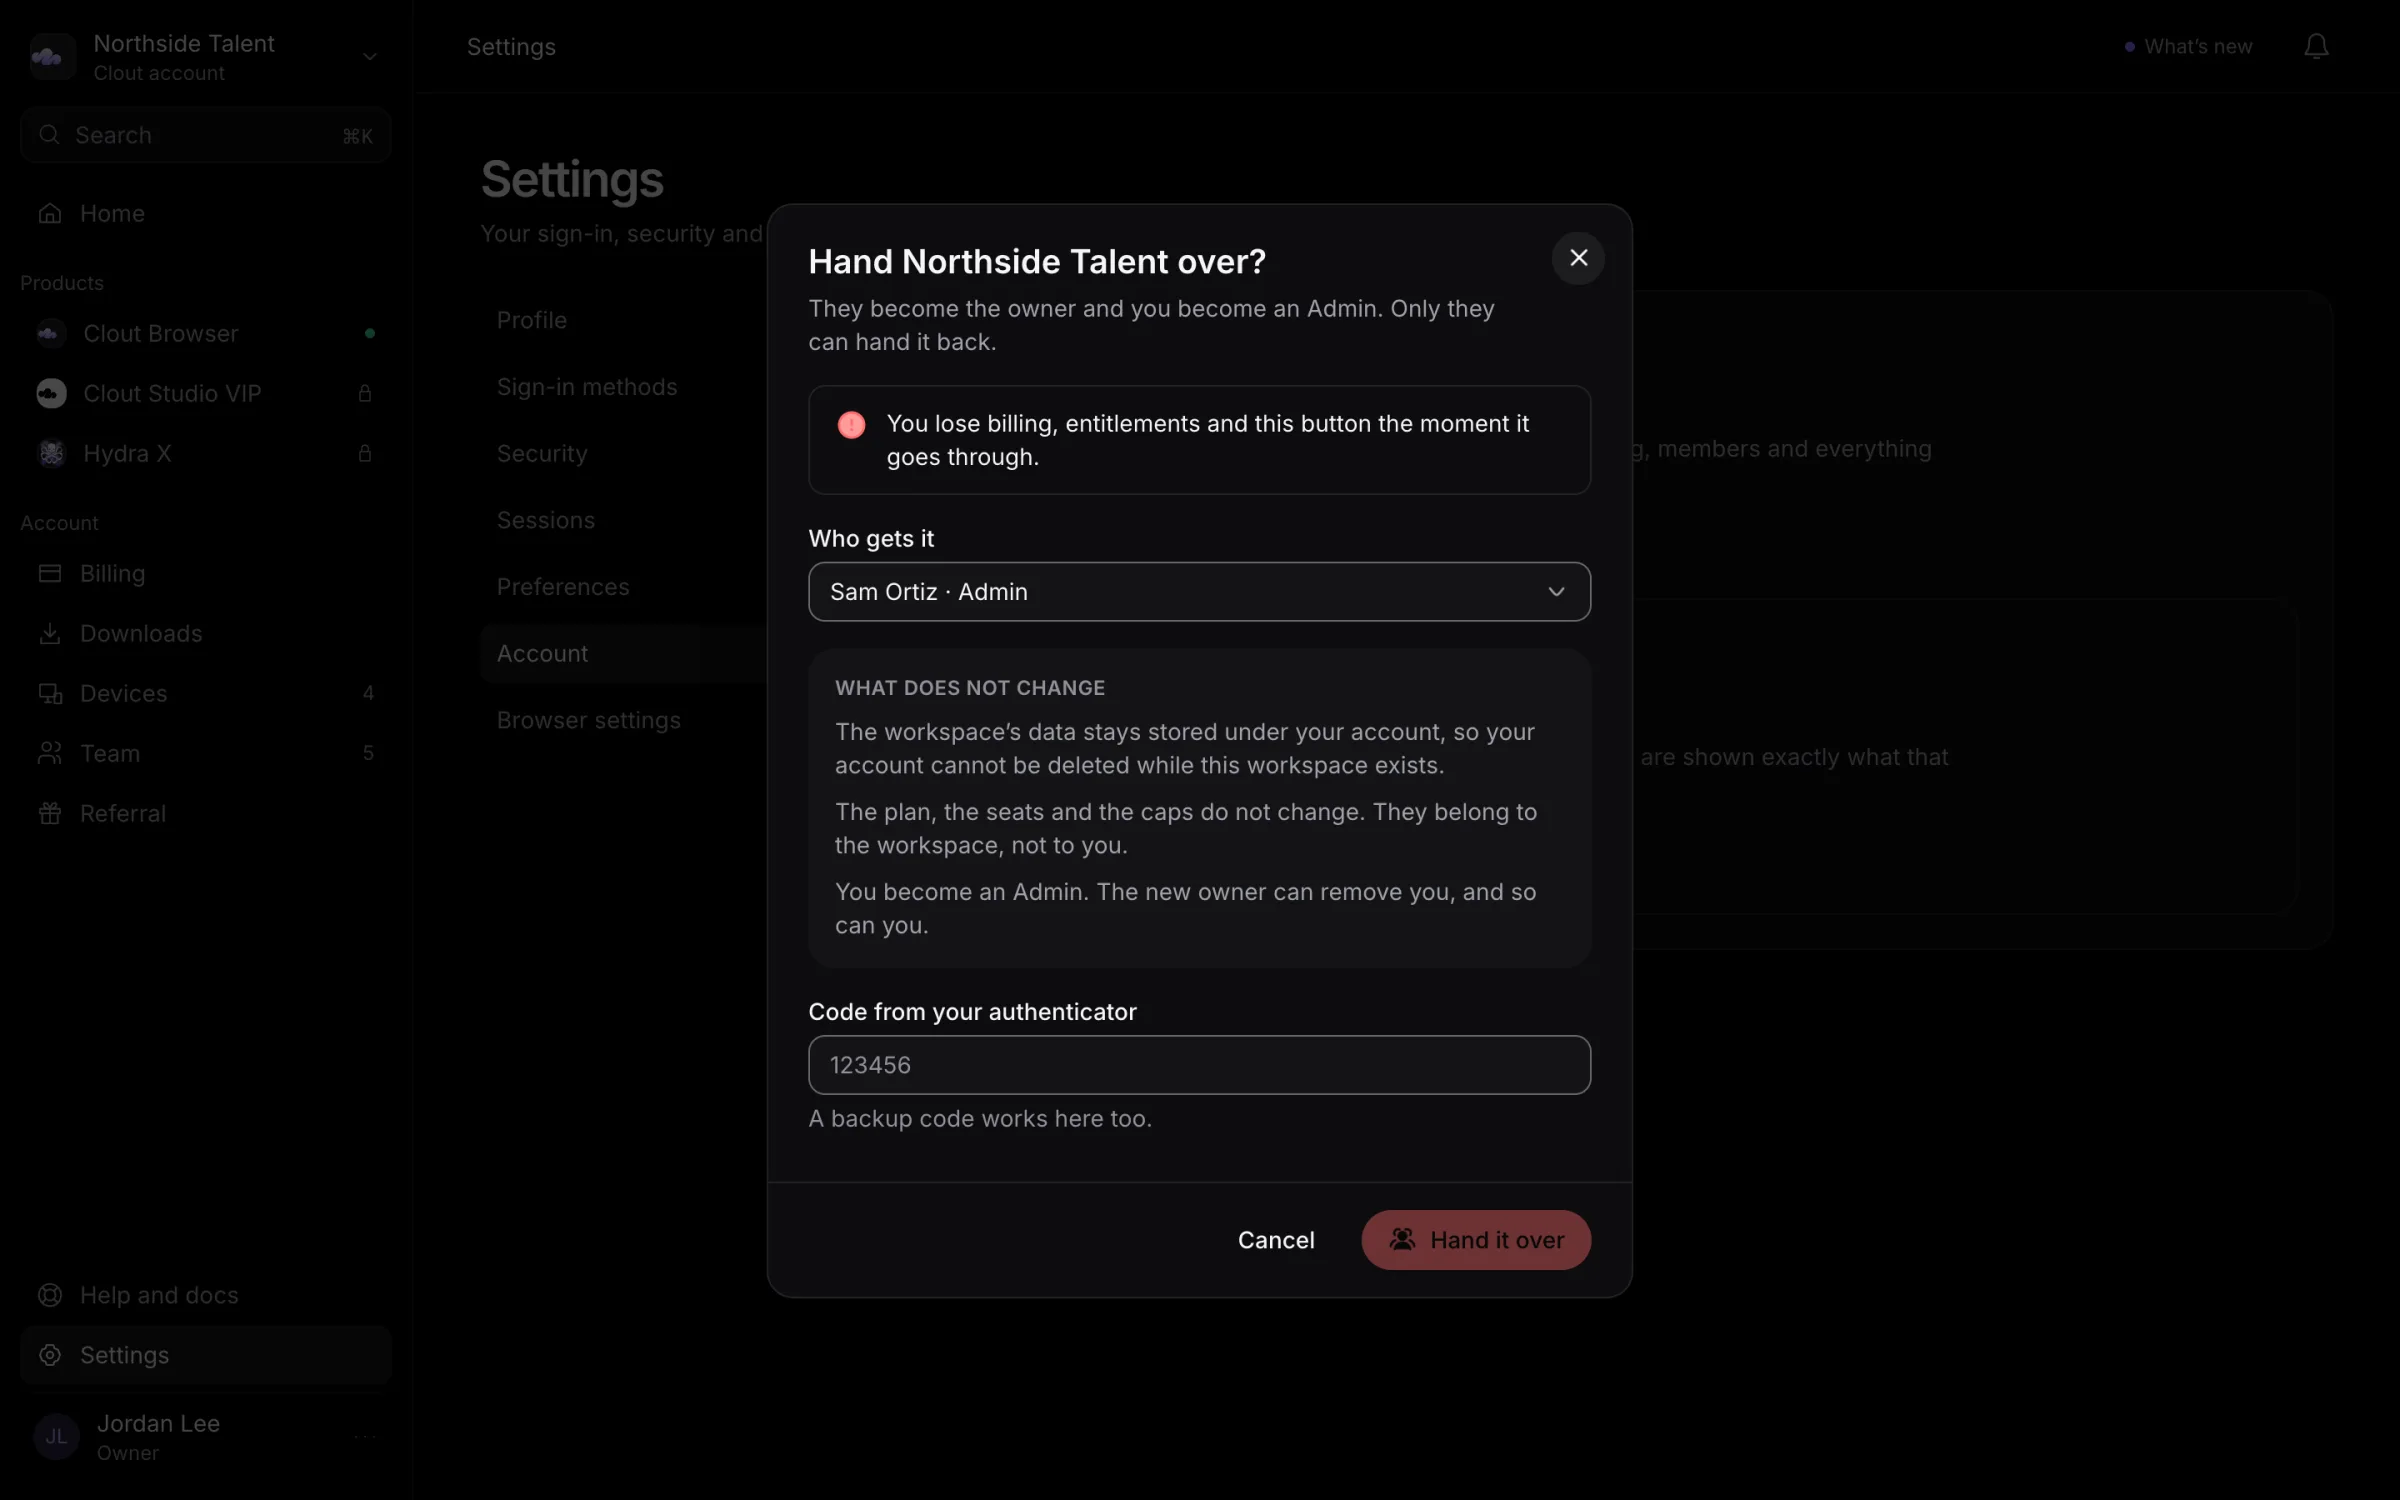Screen dimensions: 2400x1500
Task: Switch to the Browser settings tab
Action: coord(589,720)
